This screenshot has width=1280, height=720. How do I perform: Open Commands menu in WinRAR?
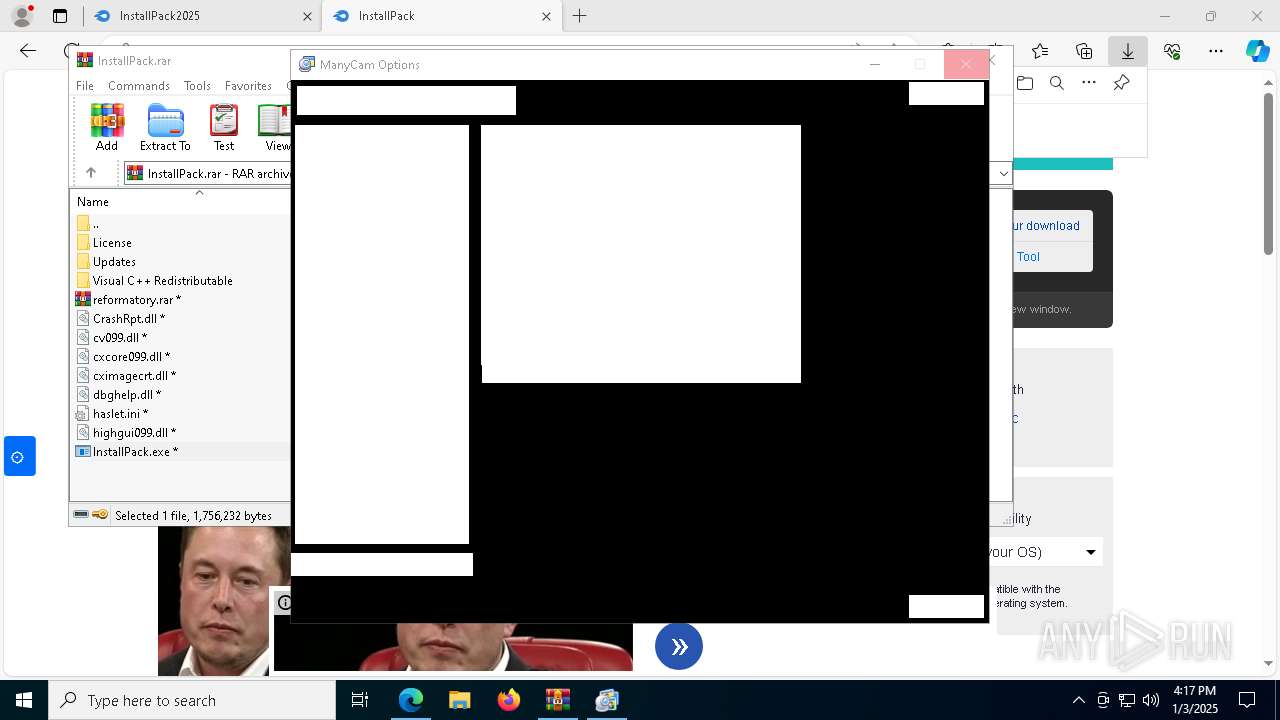[139, 86]
